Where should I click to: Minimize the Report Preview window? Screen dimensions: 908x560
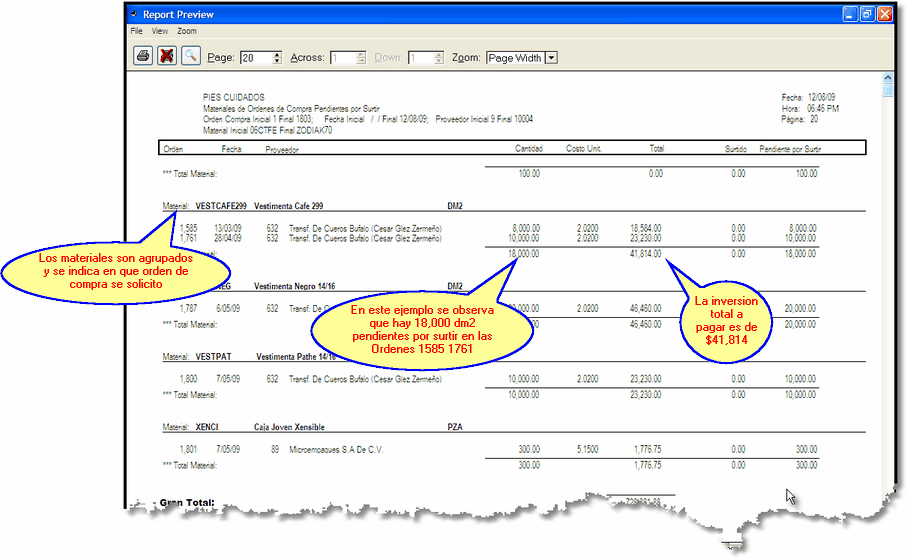tap(850, 14)
